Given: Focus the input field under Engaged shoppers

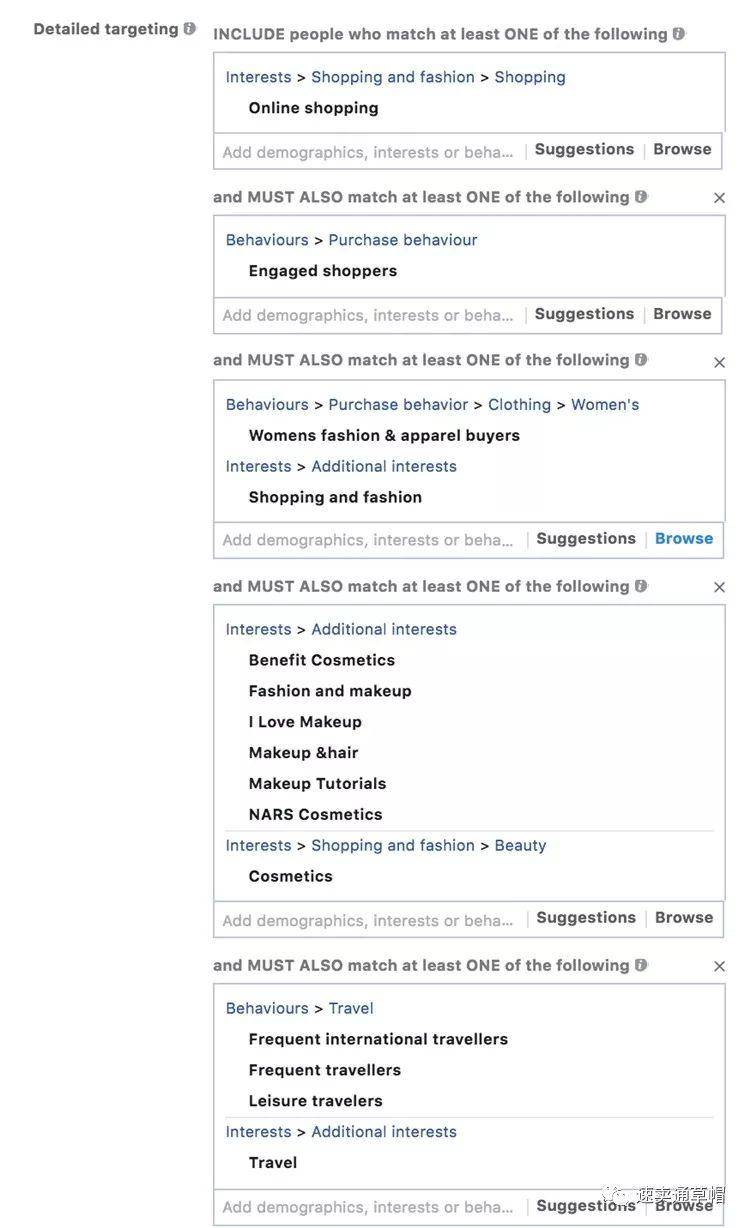Looking at the screenshot, I should 370,315.
